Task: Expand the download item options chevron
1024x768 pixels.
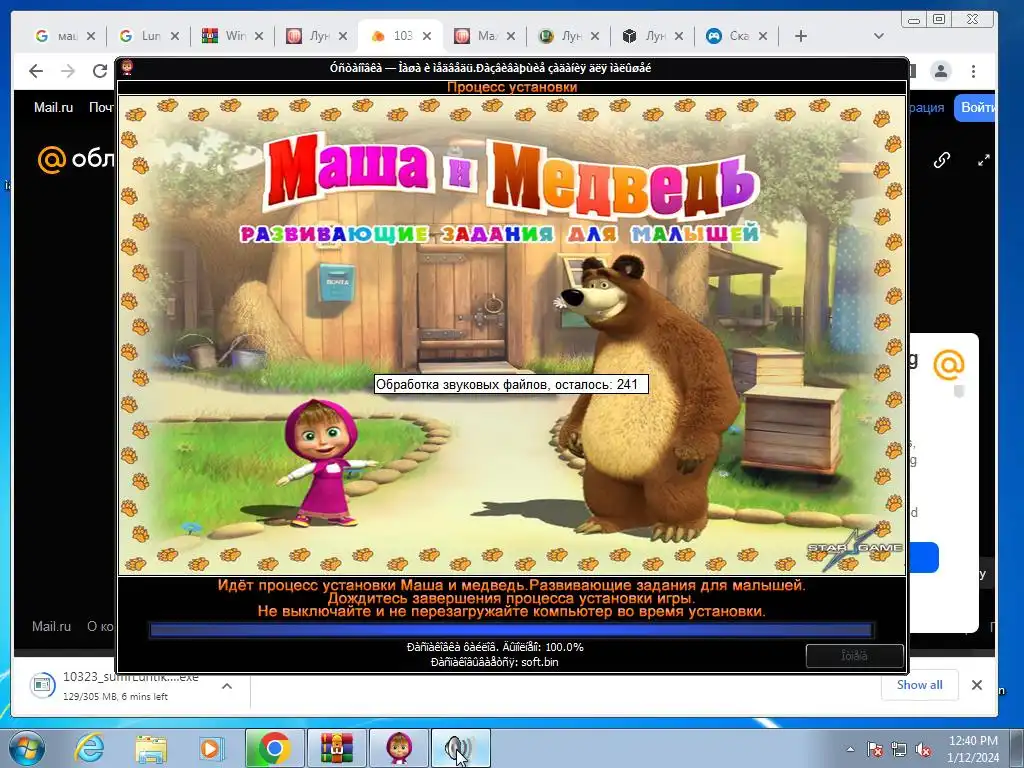Action: point(227,686)
